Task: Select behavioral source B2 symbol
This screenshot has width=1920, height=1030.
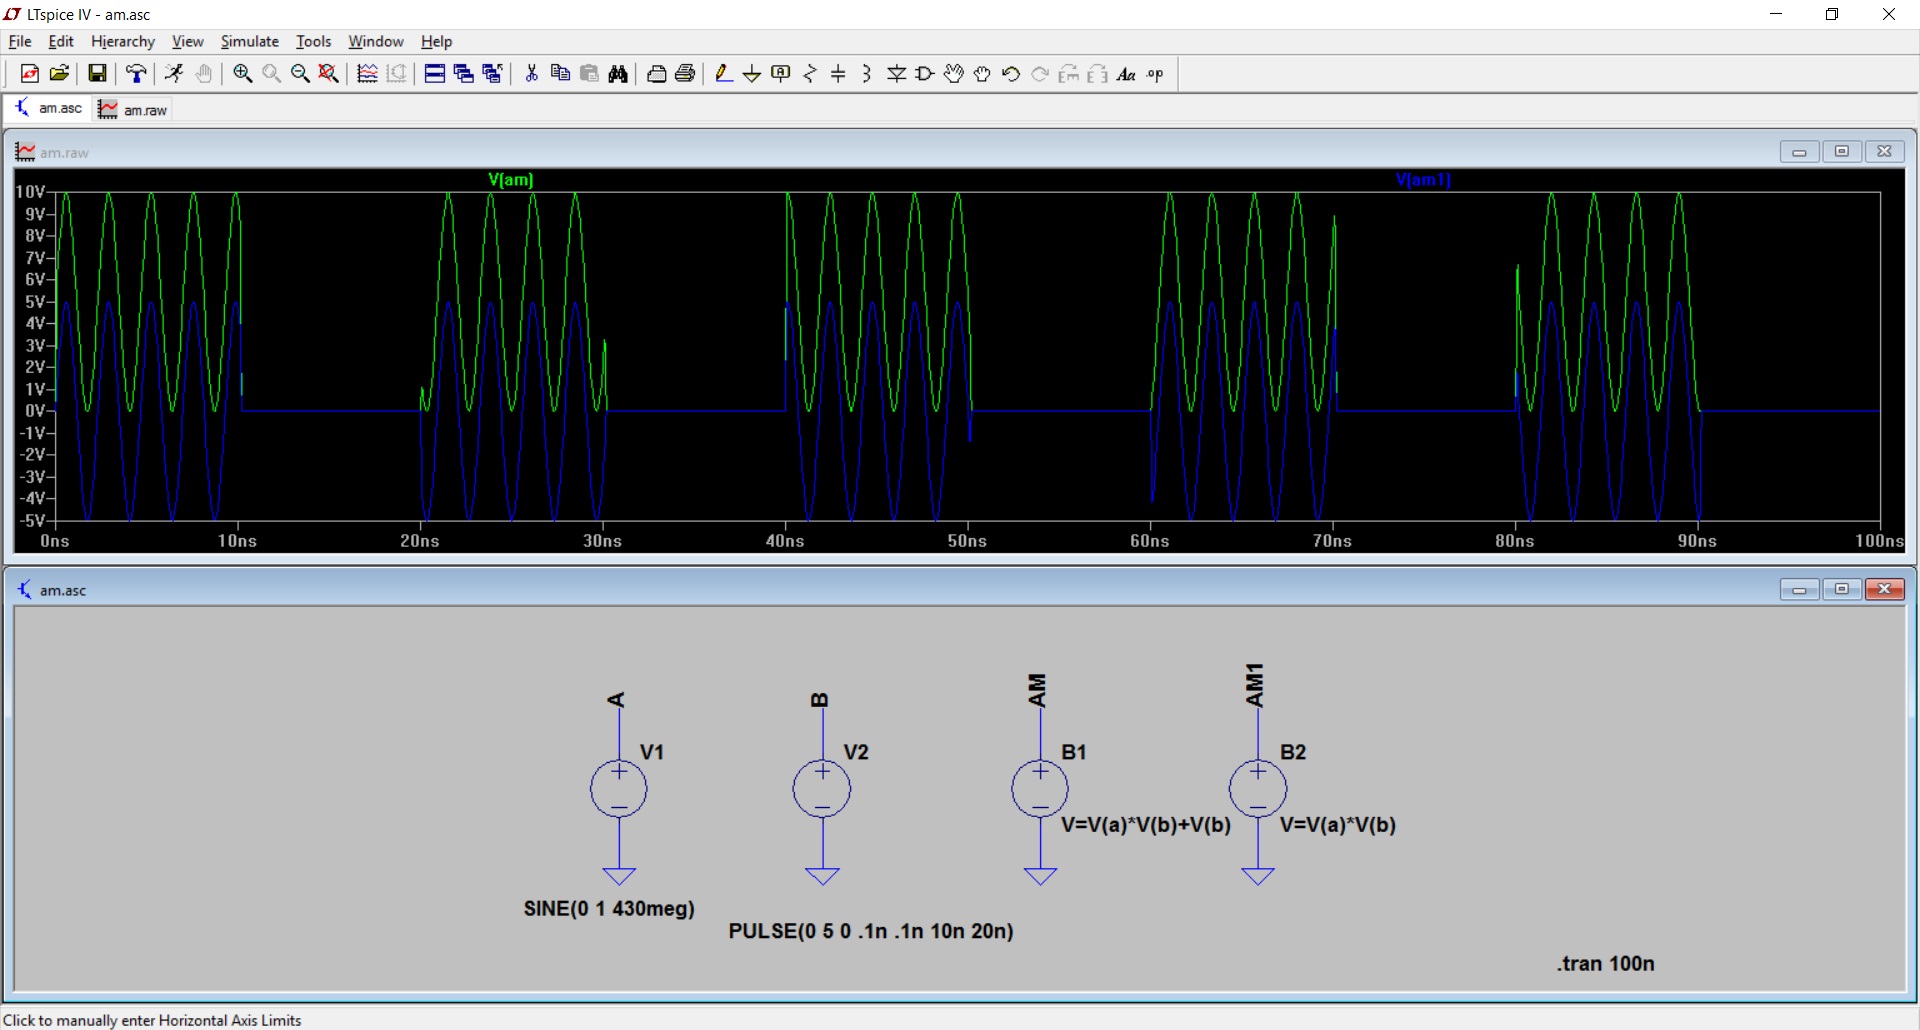Action: [1258, 789]
